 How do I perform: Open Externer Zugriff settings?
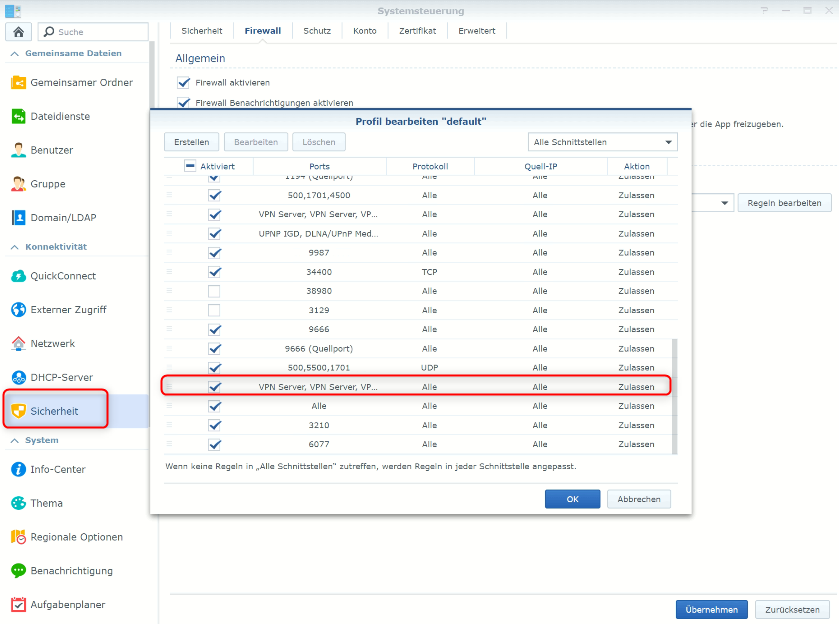tap(68, 310)
